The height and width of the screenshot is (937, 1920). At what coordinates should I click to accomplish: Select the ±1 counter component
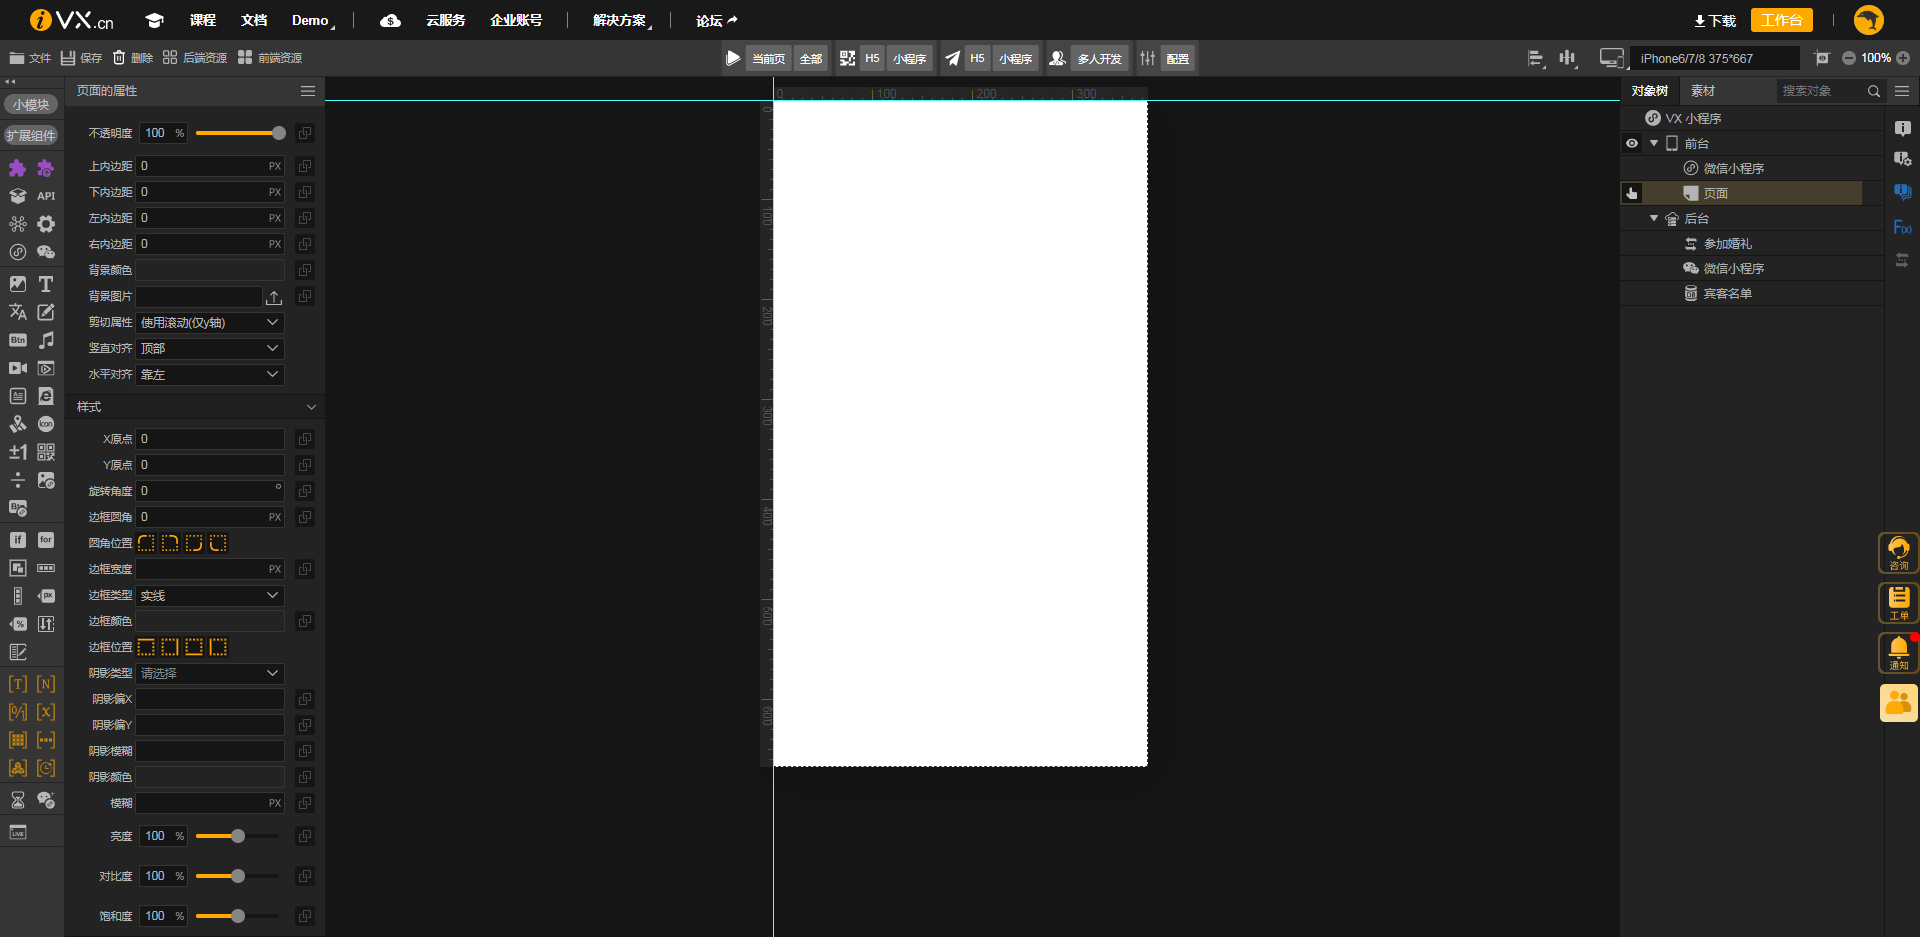click(x=18, y=452)
